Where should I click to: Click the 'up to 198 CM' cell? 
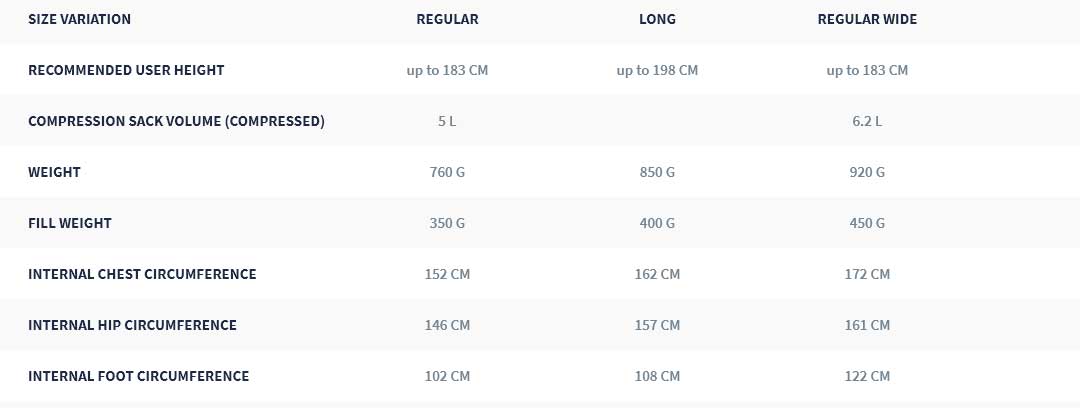657,70
